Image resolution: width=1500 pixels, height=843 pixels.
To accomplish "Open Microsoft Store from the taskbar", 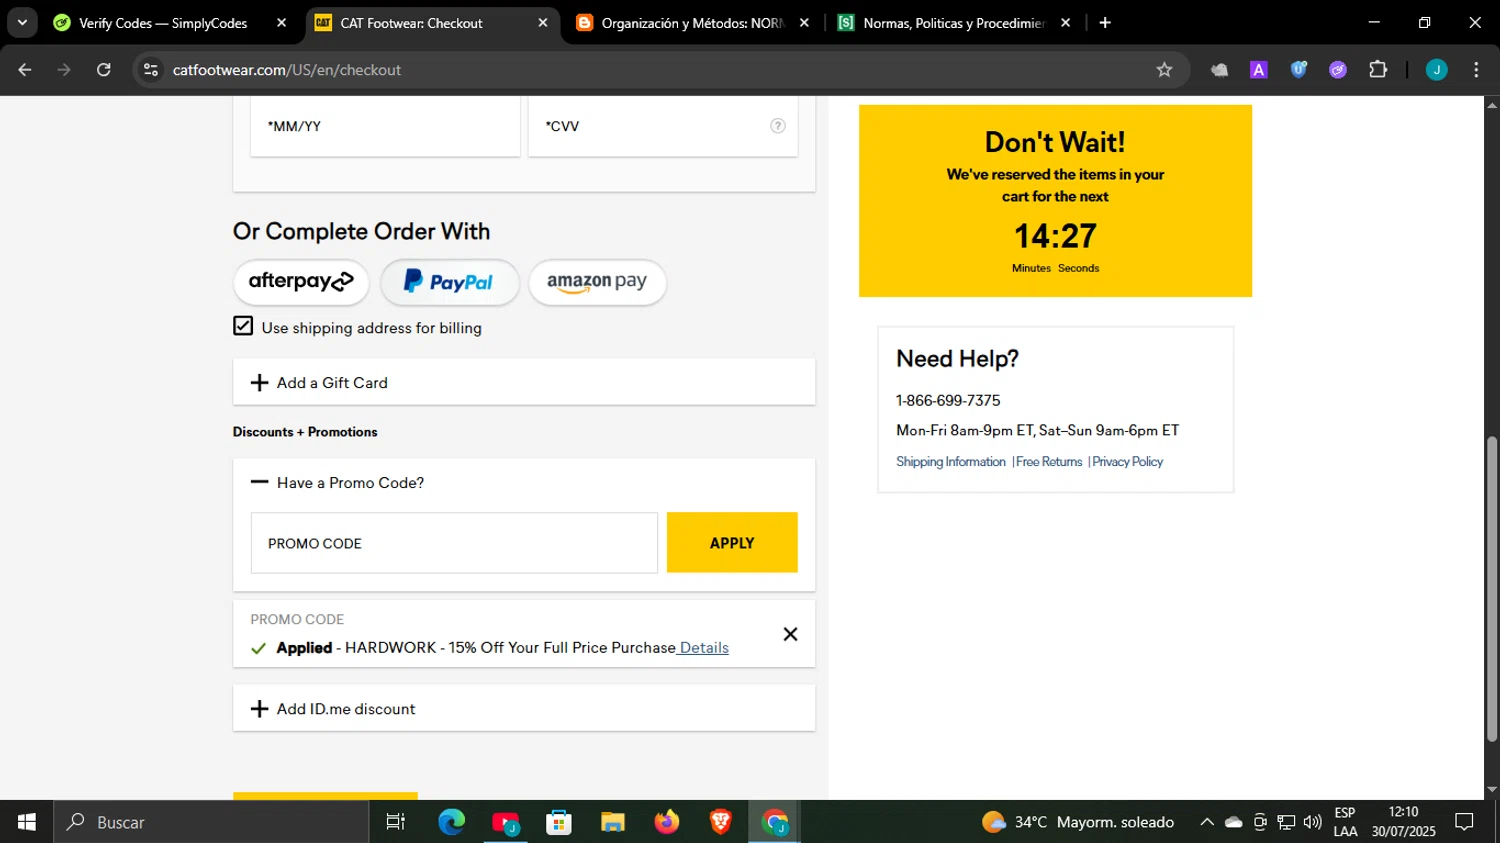I will [x=559, y=822].
